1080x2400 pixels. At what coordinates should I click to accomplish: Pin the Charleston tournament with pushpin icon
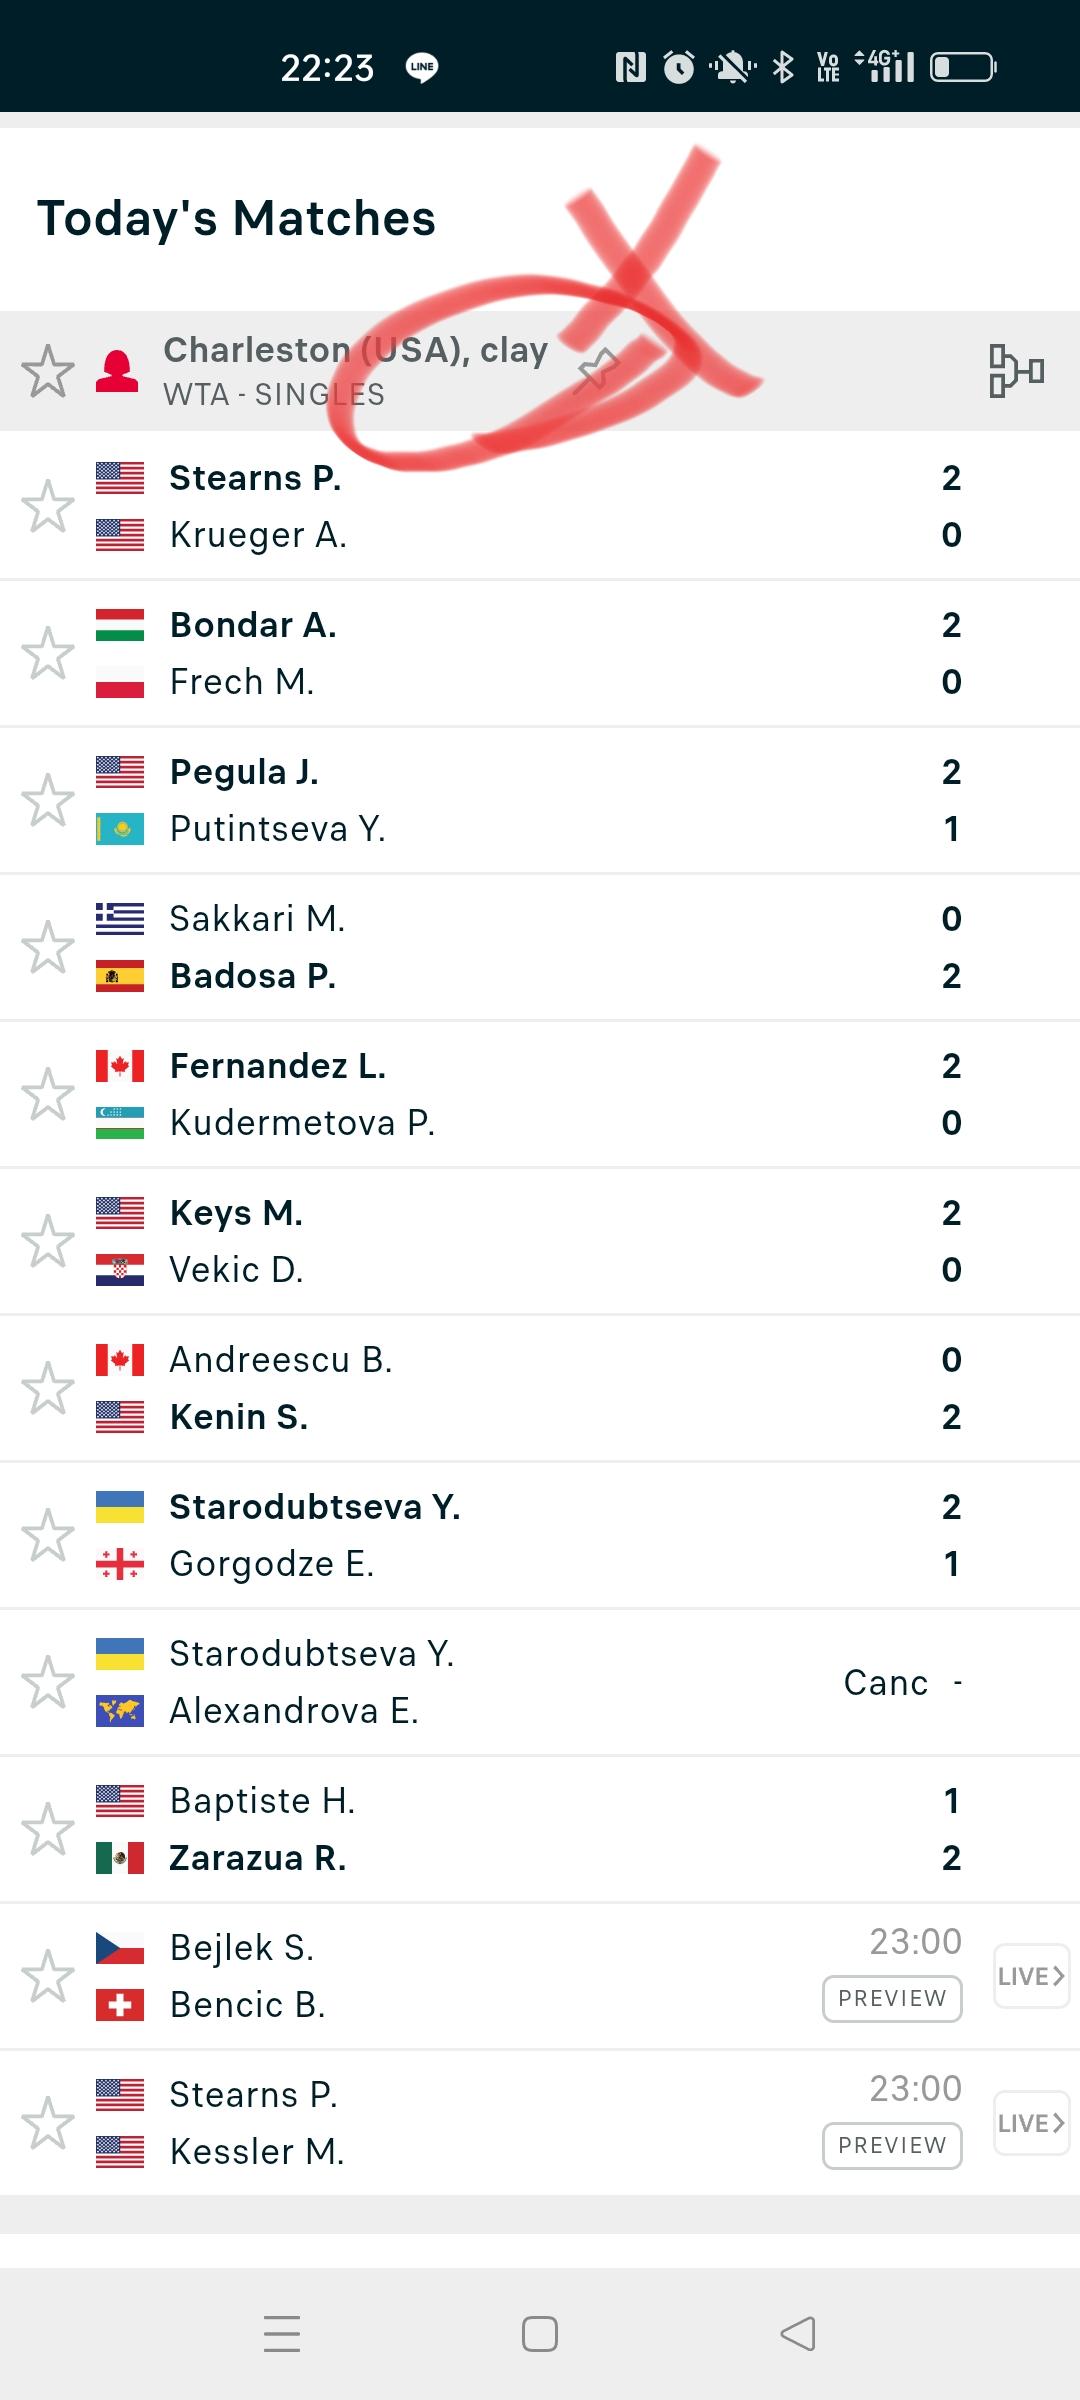(x=597, y=371)
